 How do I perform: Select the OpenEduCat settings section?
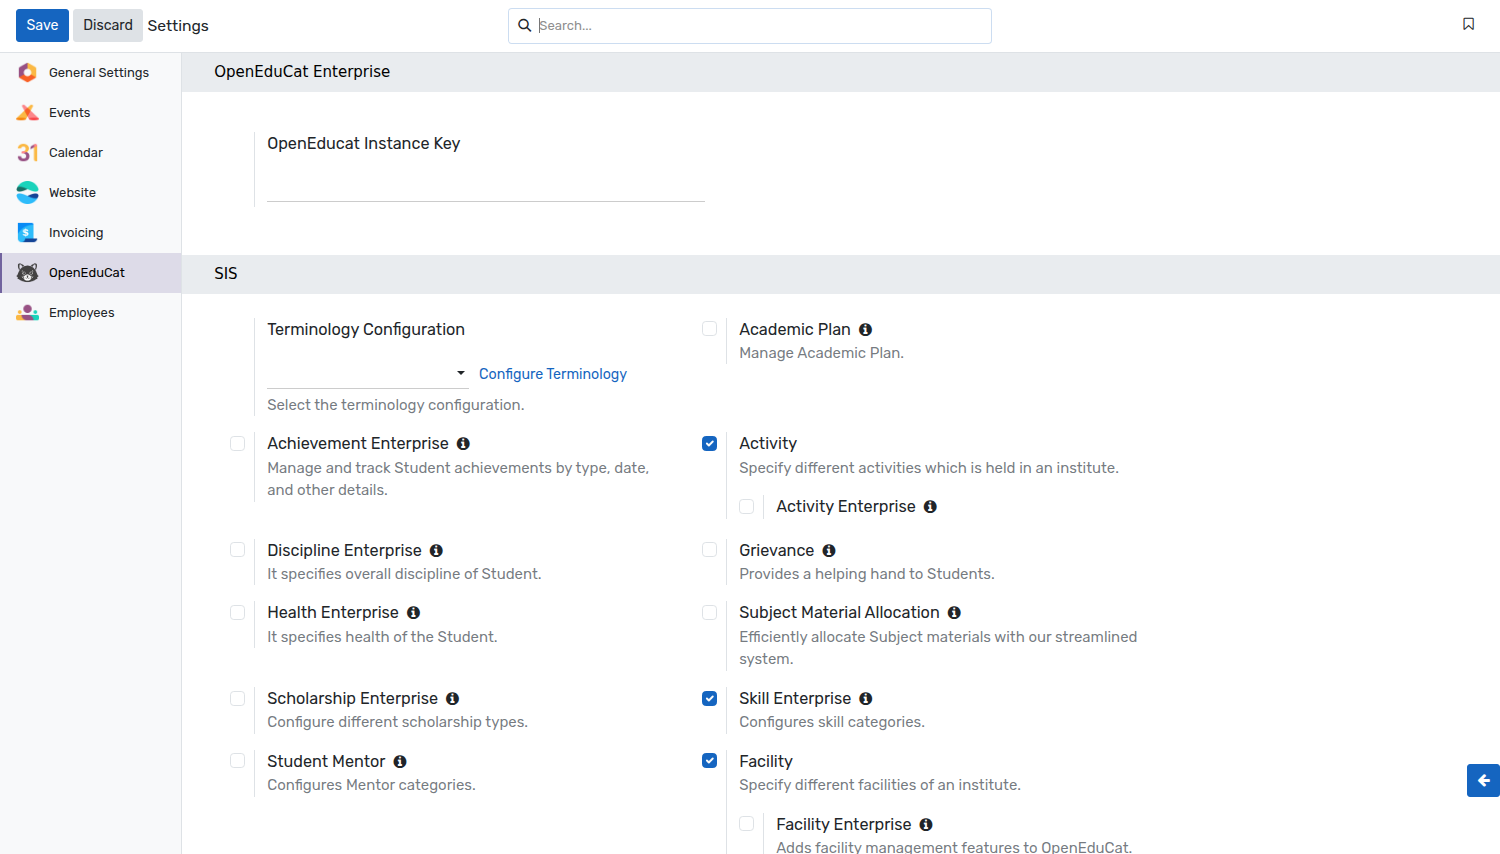tap(90, 272)
